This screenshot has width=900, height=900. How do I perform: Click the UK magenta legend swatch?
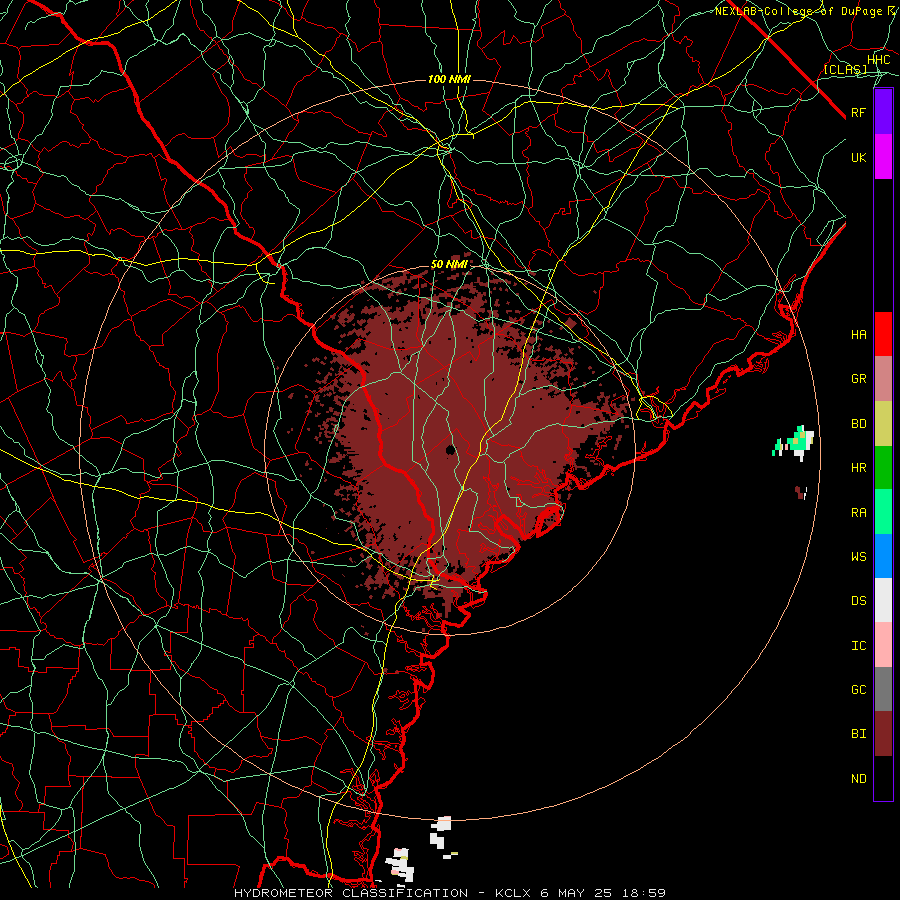[x=883, y=157]
